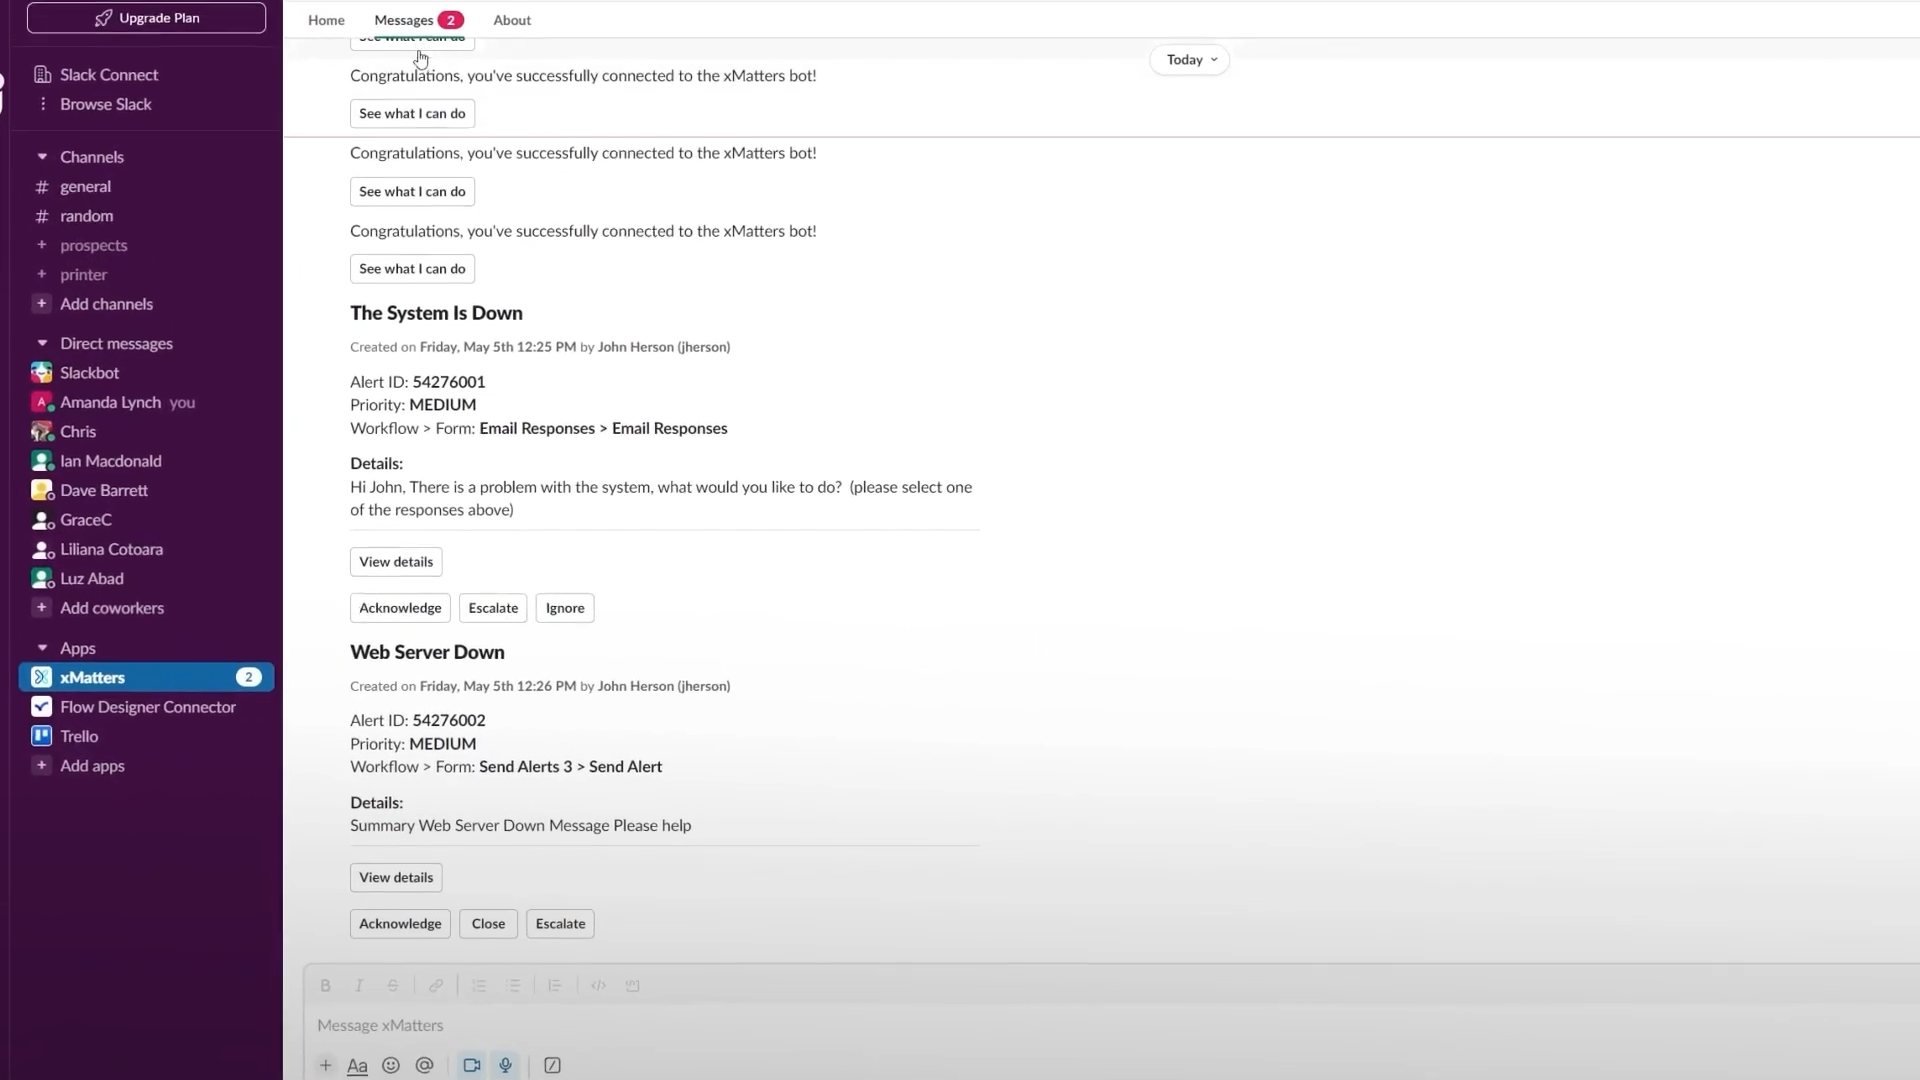Image resolution: width=1920 pixels, height=1080 pixels.
Task: Record an audio clip with microphone icon
Action: pos(506,1065)
